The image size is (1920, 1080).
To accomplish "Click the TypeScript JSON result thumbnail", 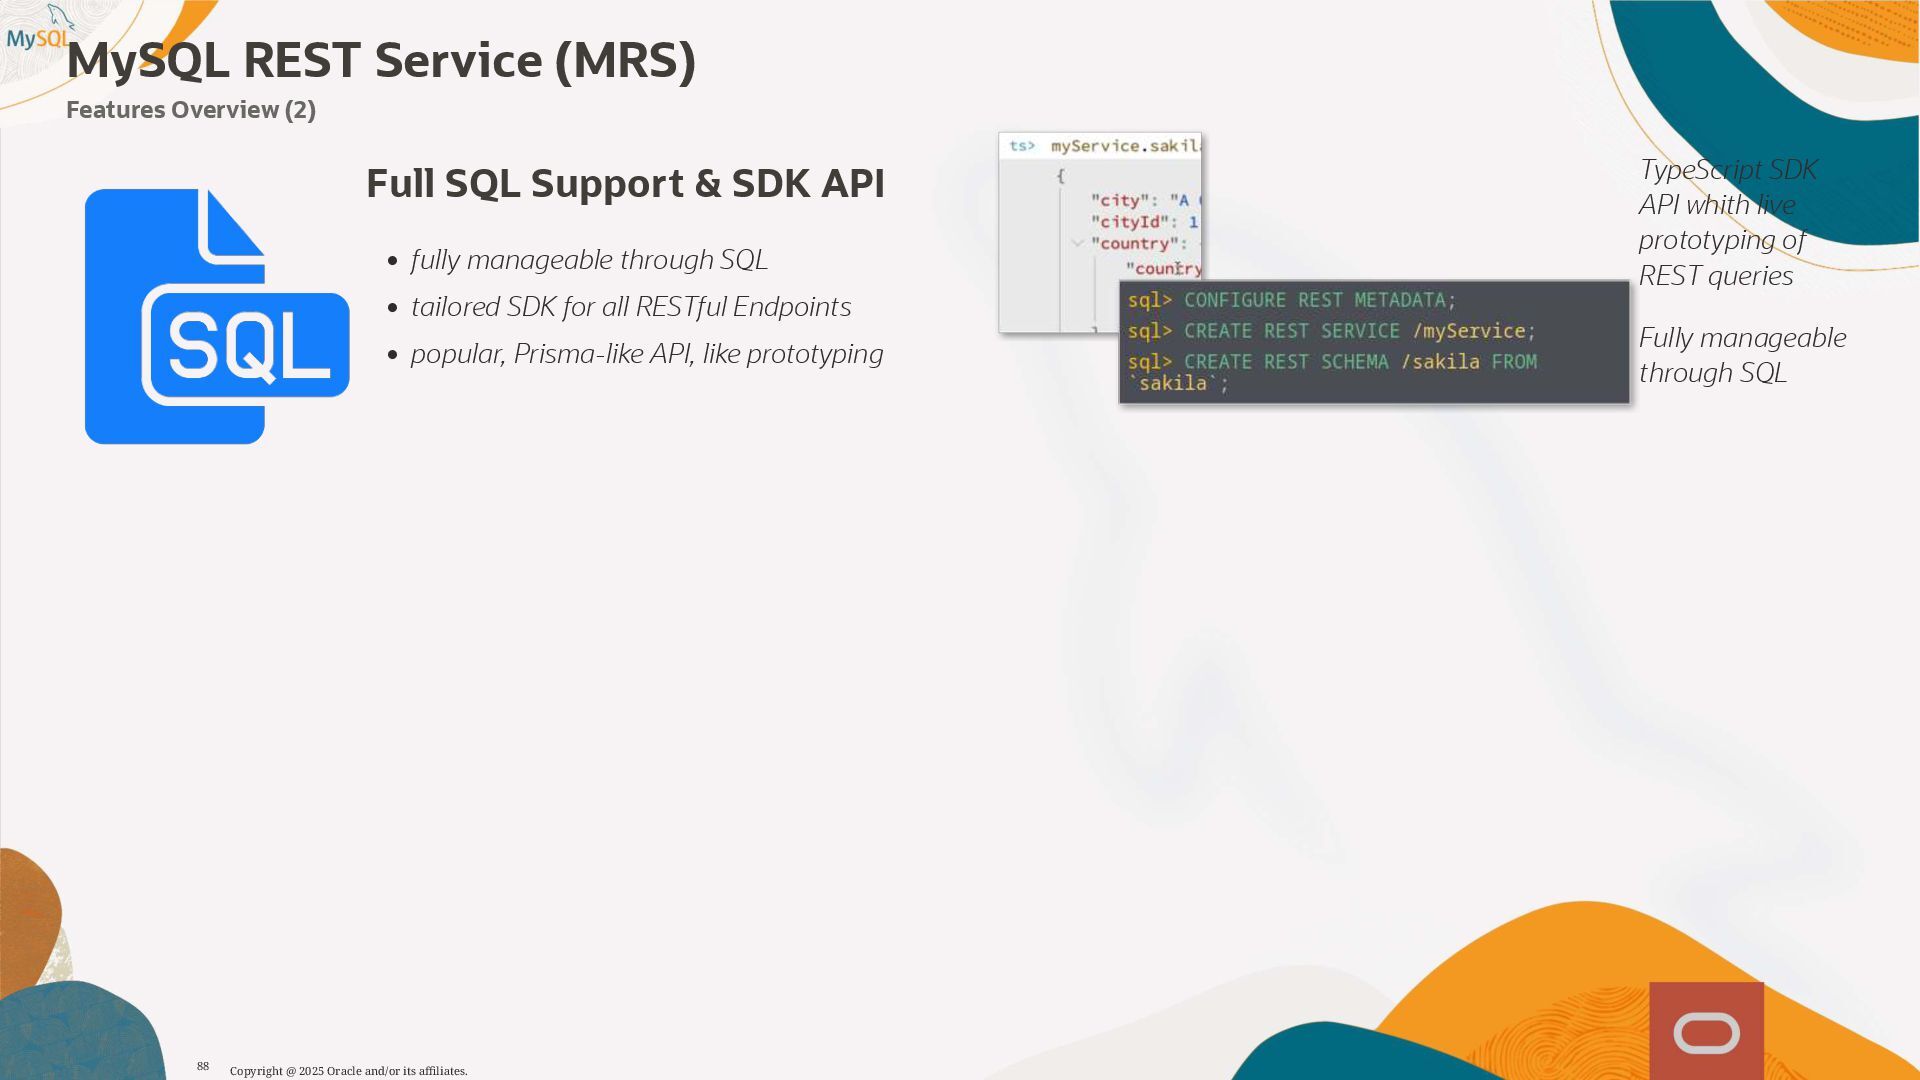I will click(x=1060, y=230).
